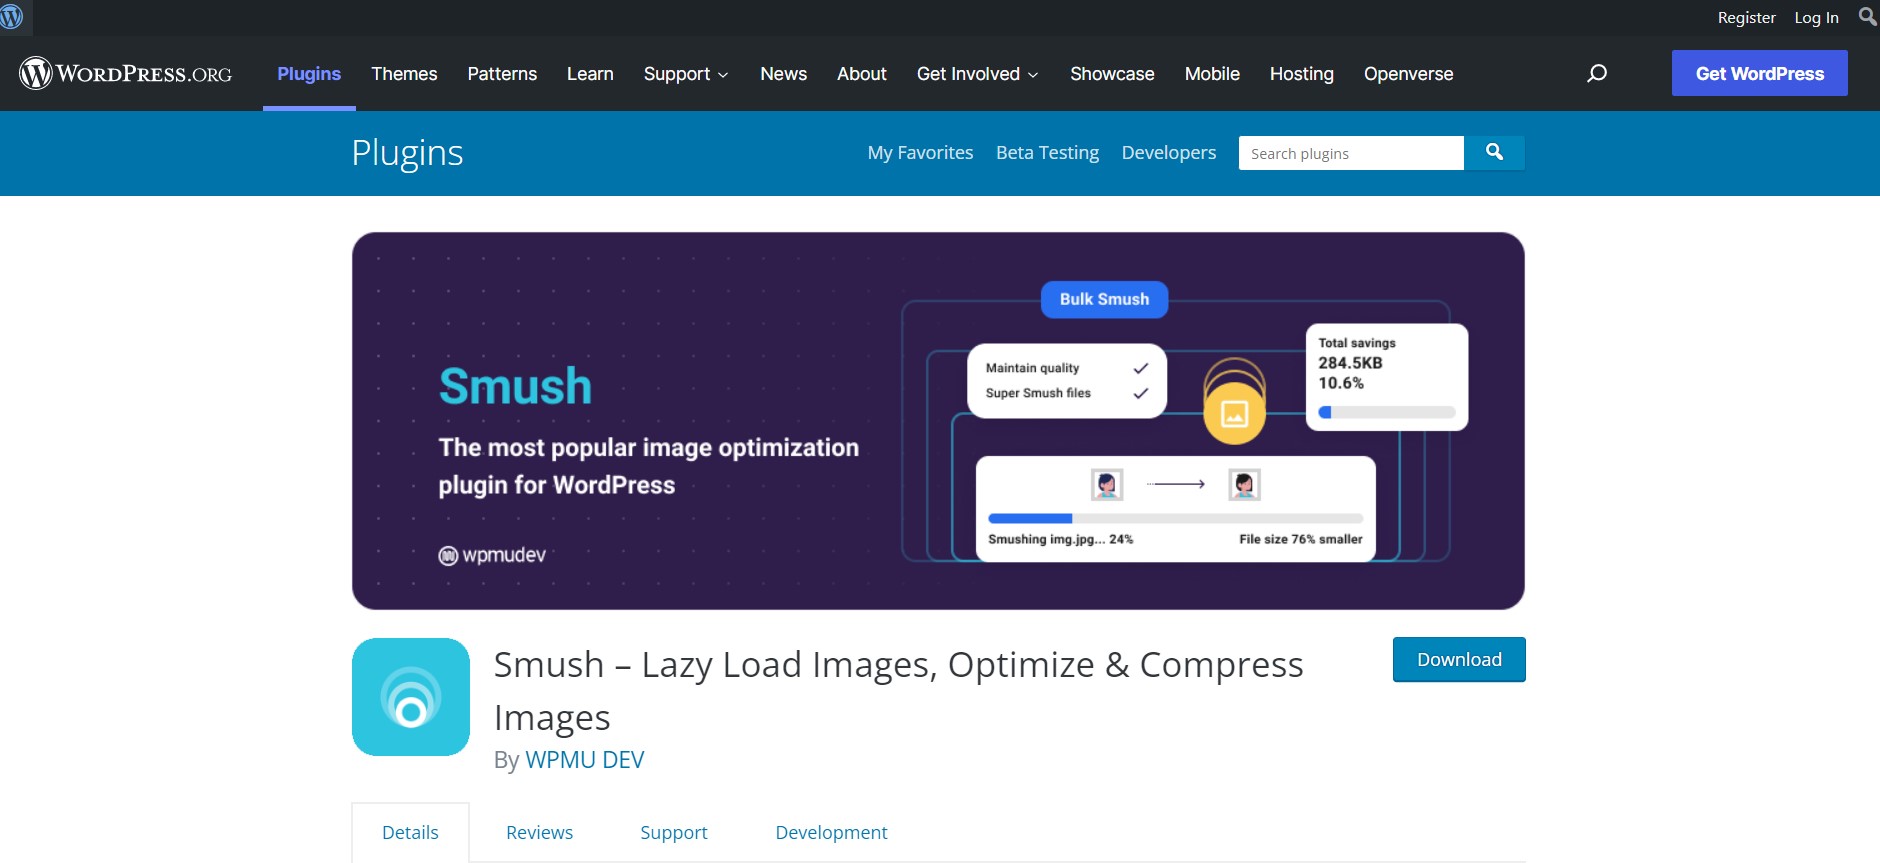The image size is (1880, 863).
Task: Click the yellow image icon in banner
Action: [x=1234, y=413]
